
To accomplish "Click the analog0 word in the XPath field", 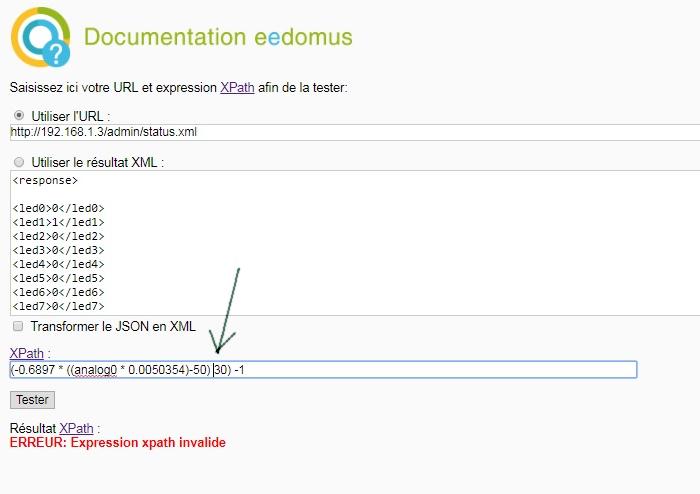I will pos(95,370).
